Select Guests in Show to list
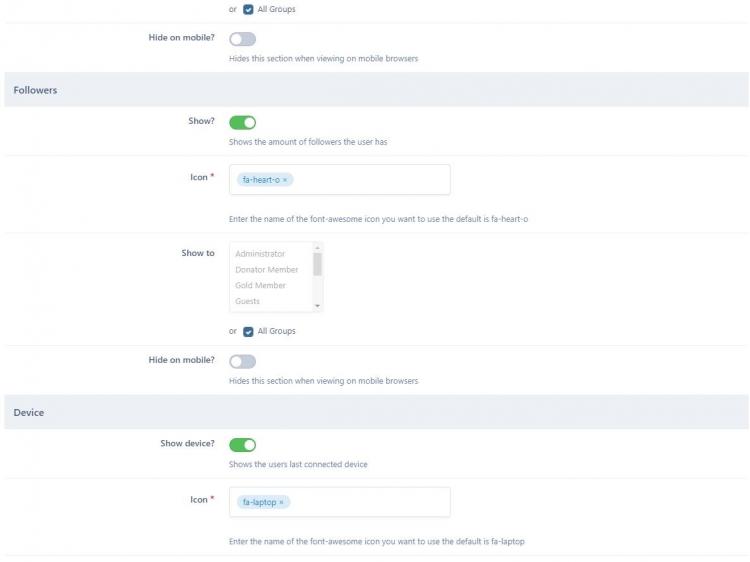 tap(247, 301)
